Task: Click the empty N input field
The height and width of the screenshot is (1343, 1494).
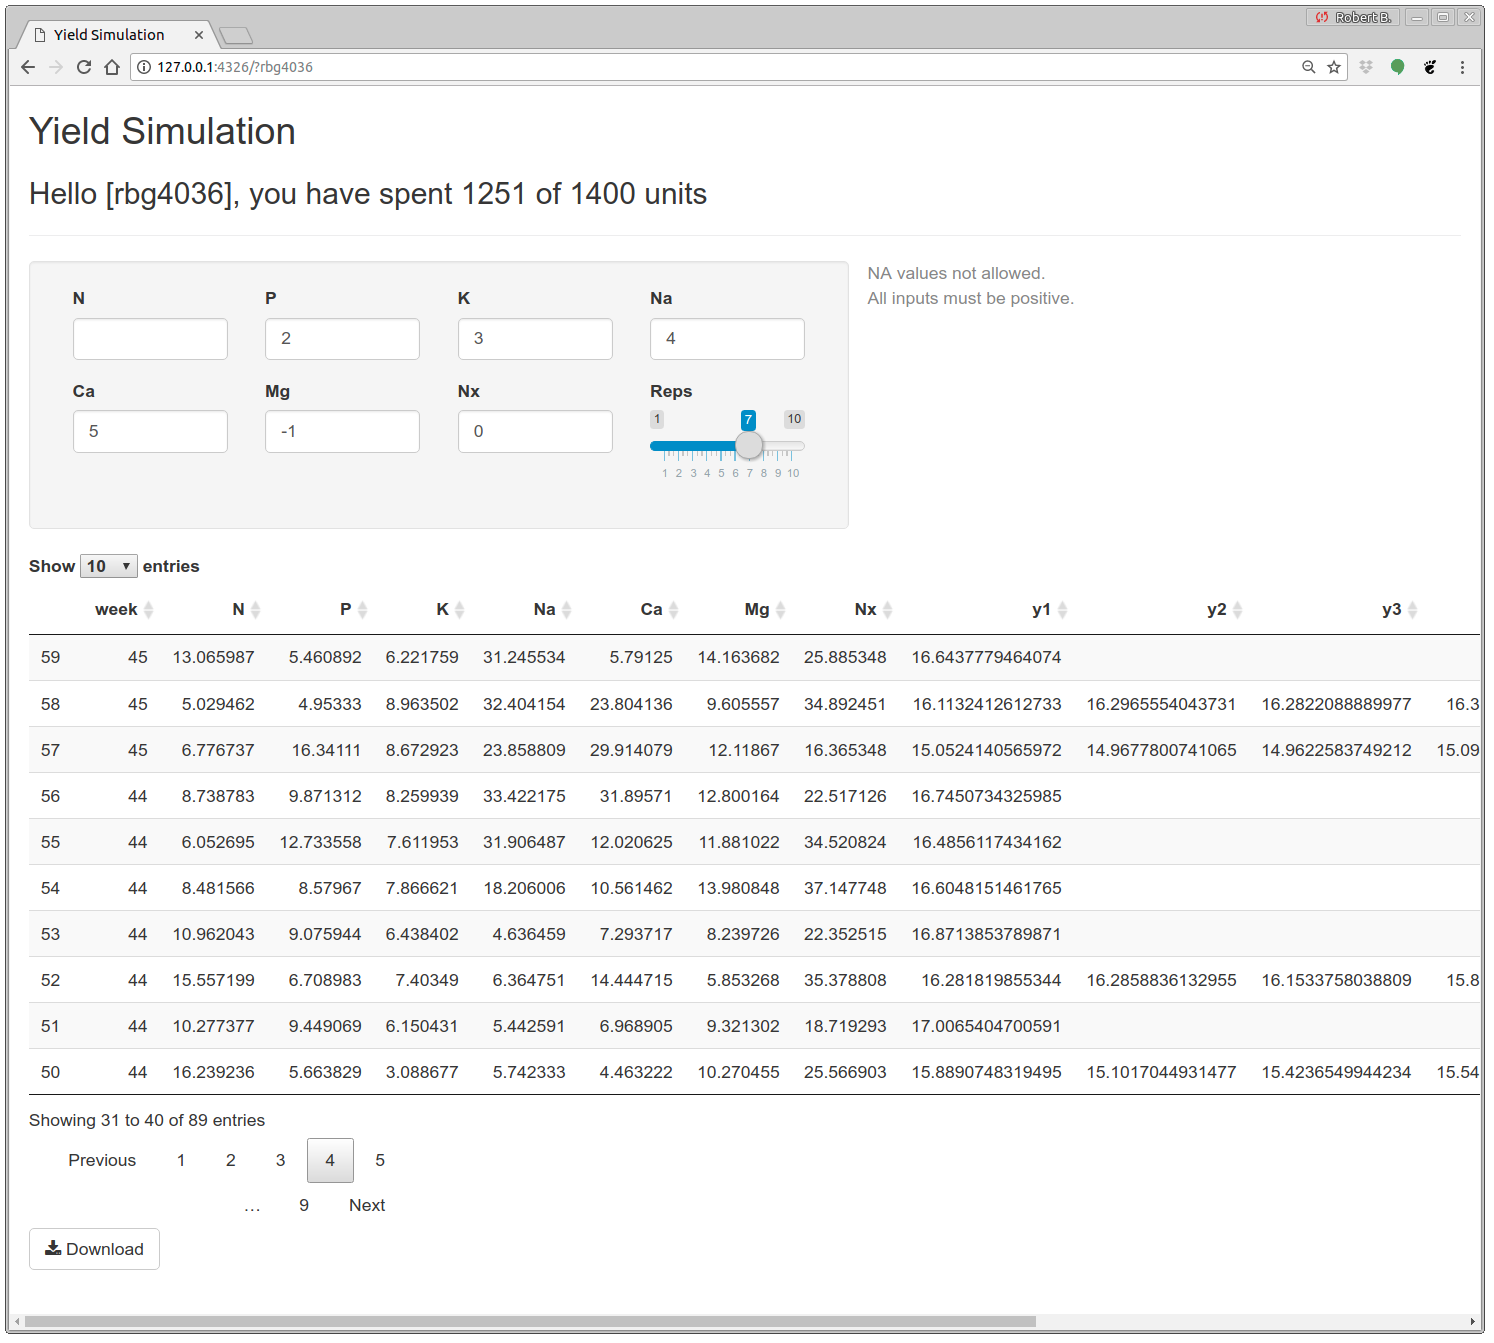Action: coord(150,339)
